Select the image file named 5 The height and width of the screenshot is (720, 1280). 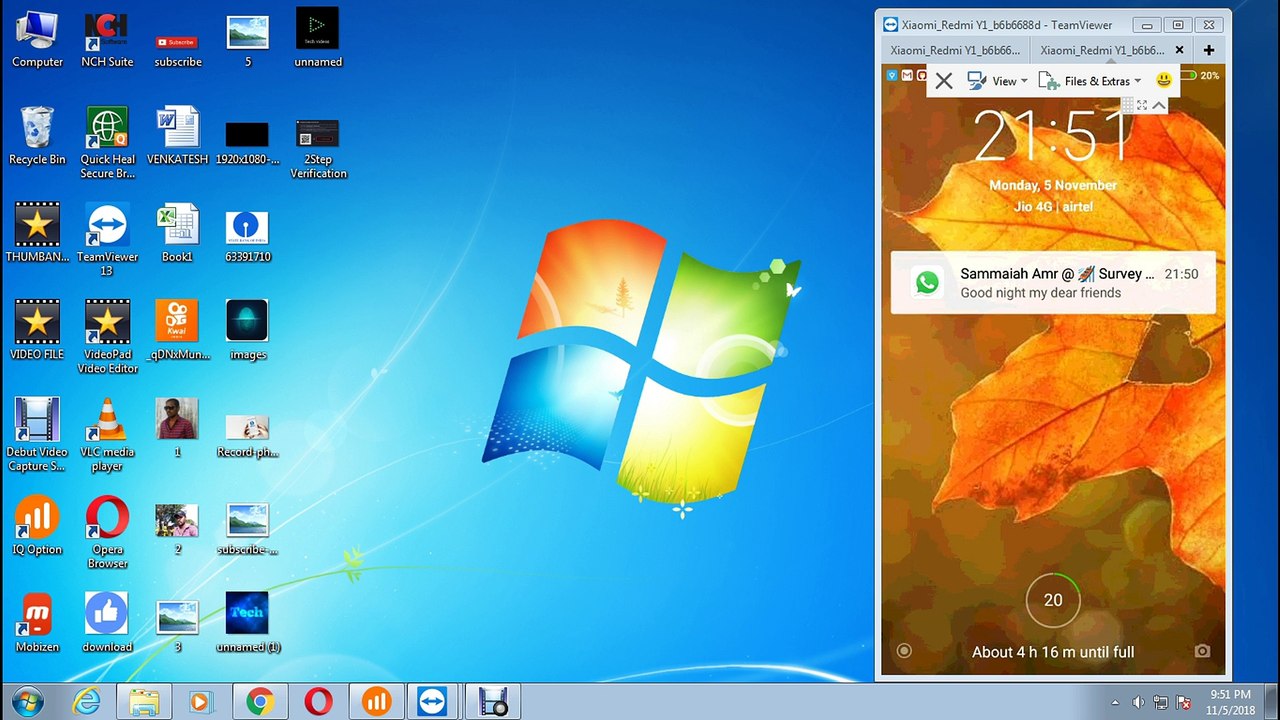(x=247, y=39)
